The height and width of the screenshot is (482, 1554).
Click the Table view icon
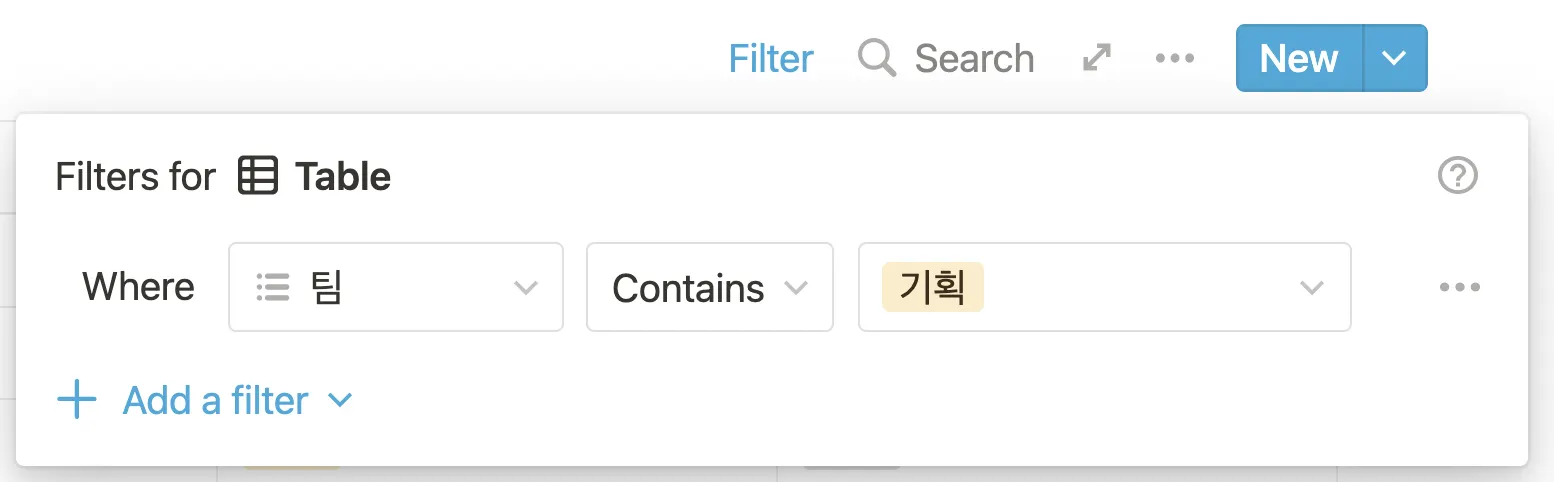pos(257,177)
